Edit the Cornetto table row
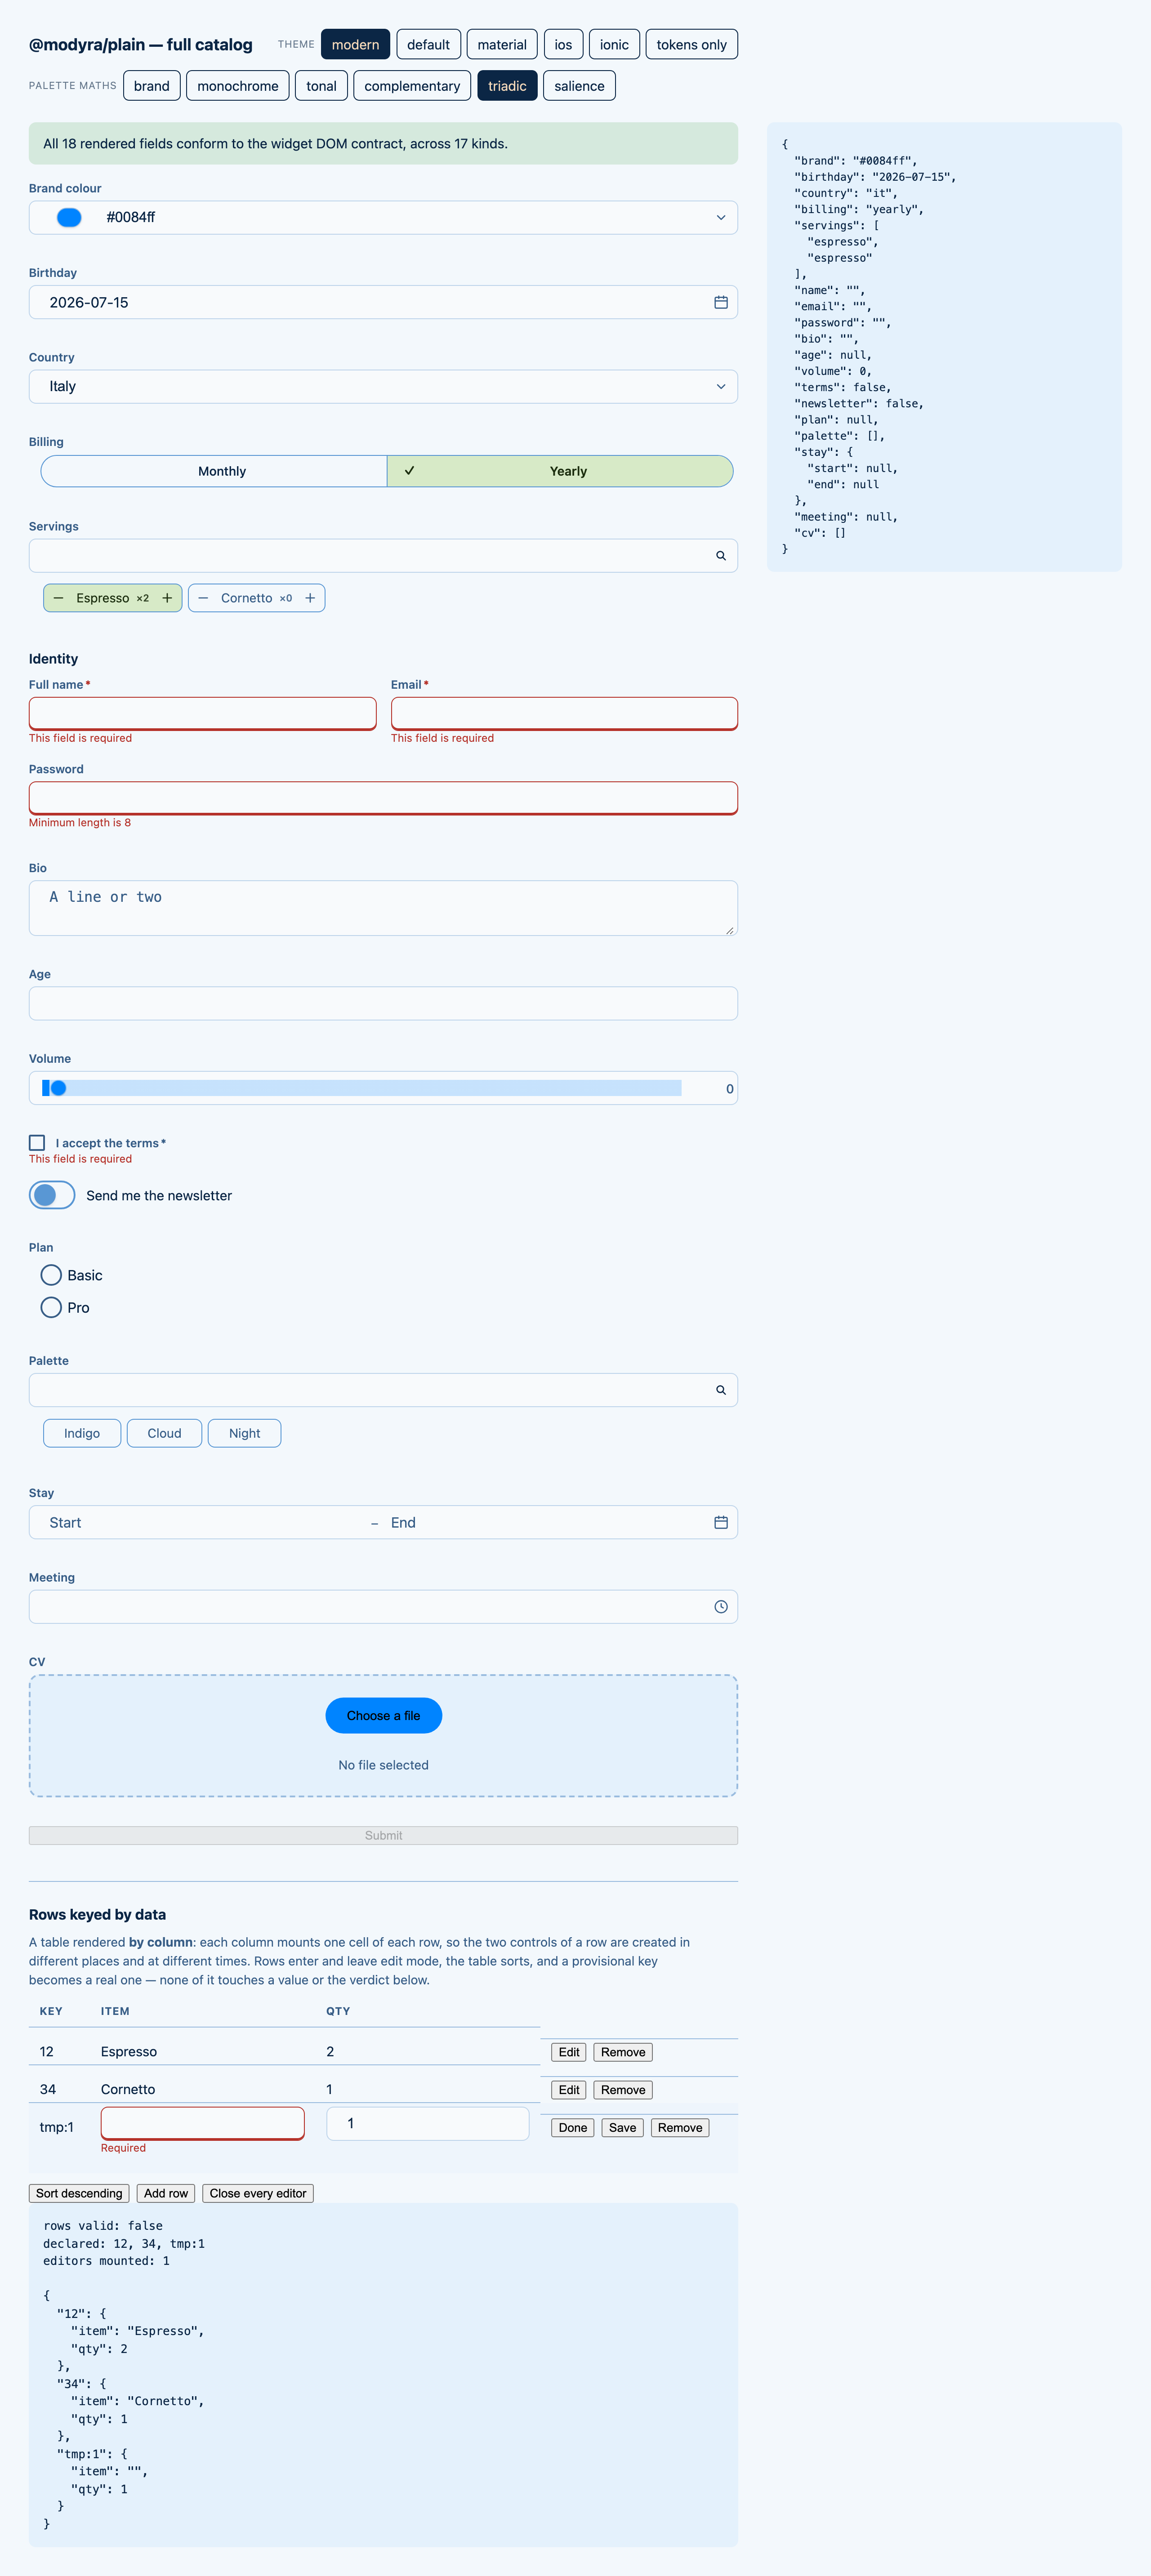Viewport: 1151px width, 2576px height. pyautogui.click(x=569, y=2090)
